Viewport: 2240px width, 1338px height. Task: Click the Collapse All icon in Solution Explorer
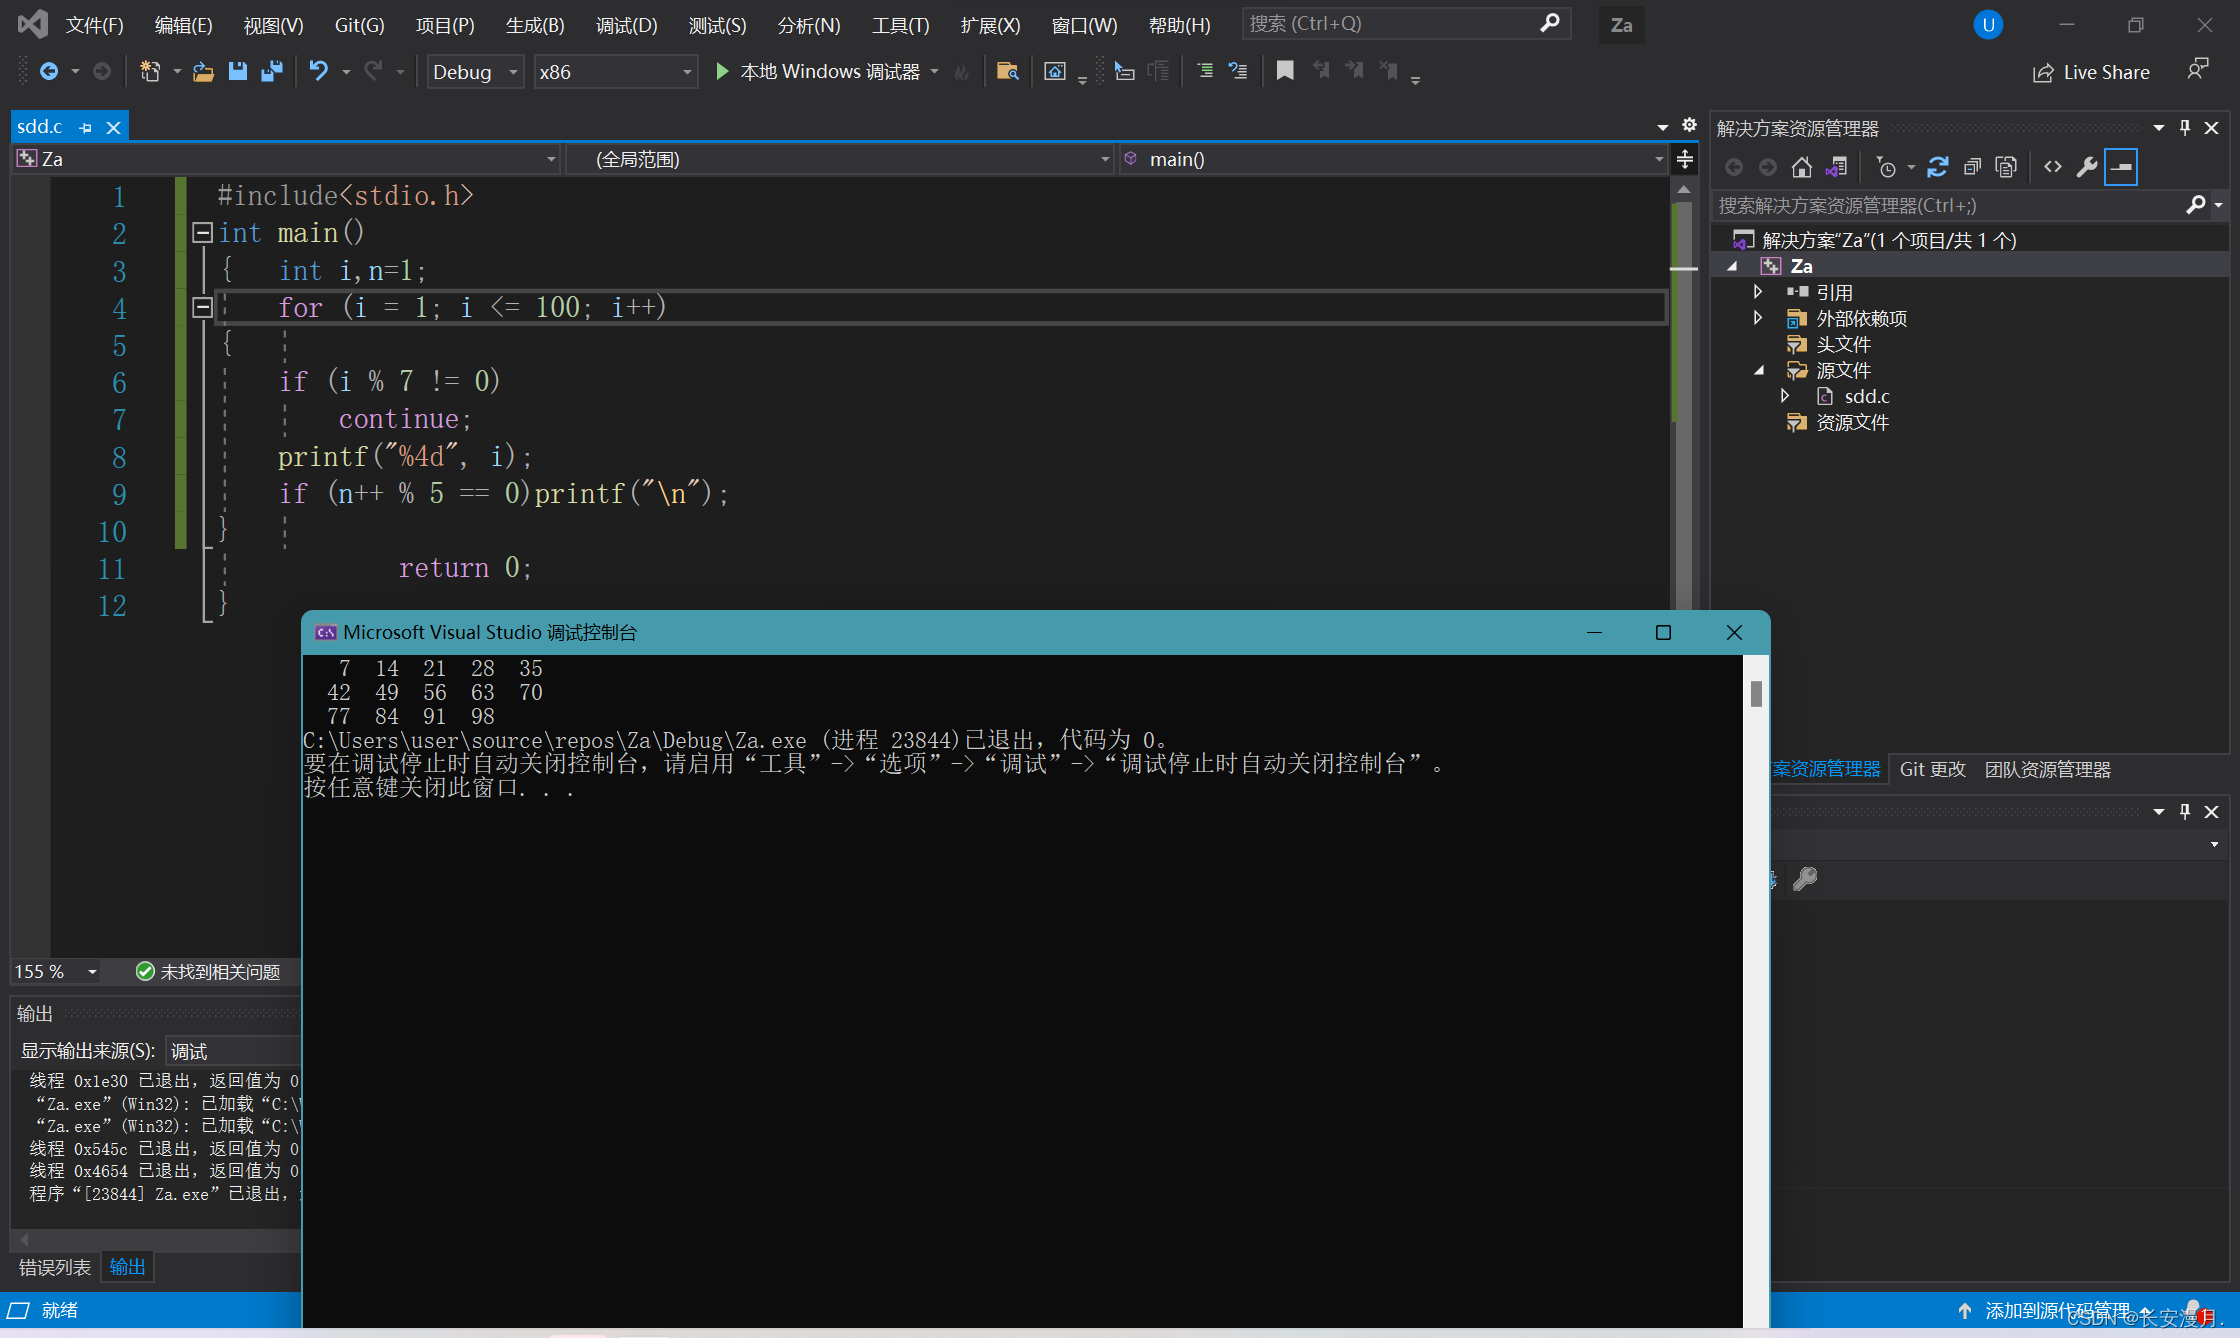click(x=1972, y=167)
